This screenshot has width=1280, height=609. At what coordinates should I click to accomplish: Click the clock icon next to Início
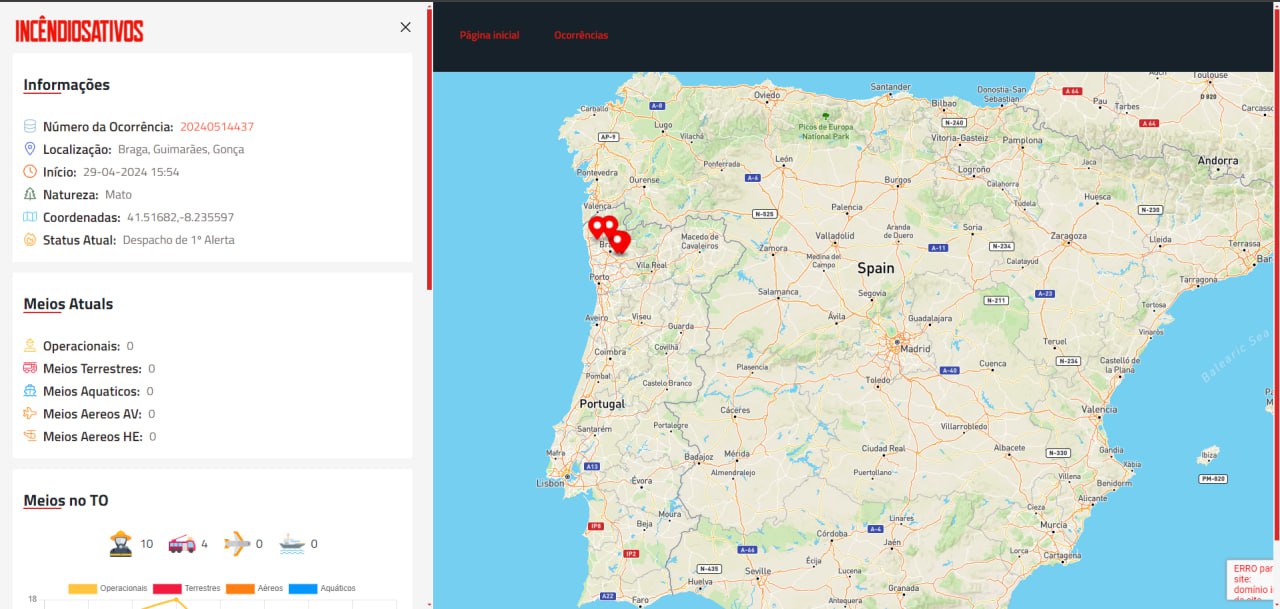coord(29,171)
